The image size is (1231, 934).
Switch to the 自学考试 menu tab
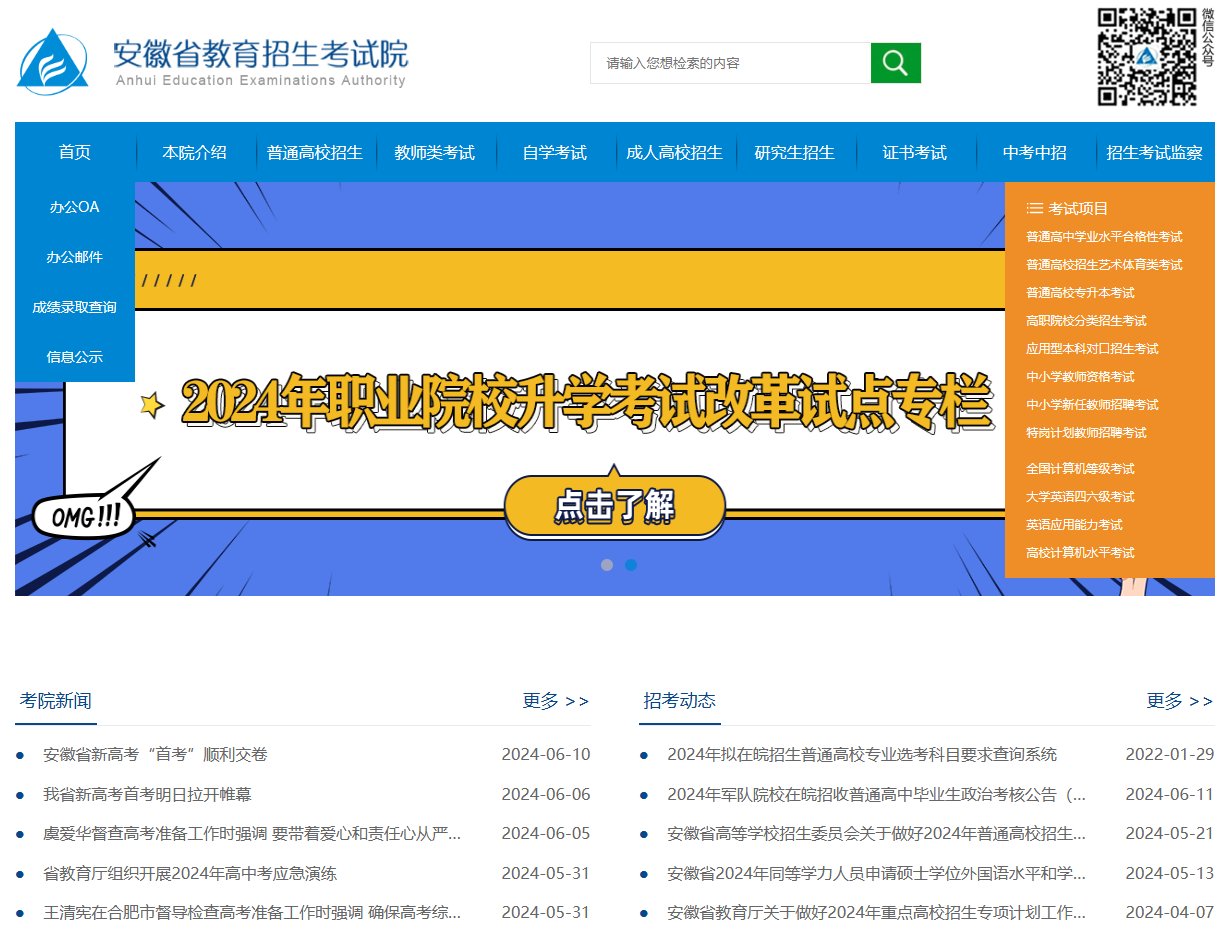coord(555,152)
